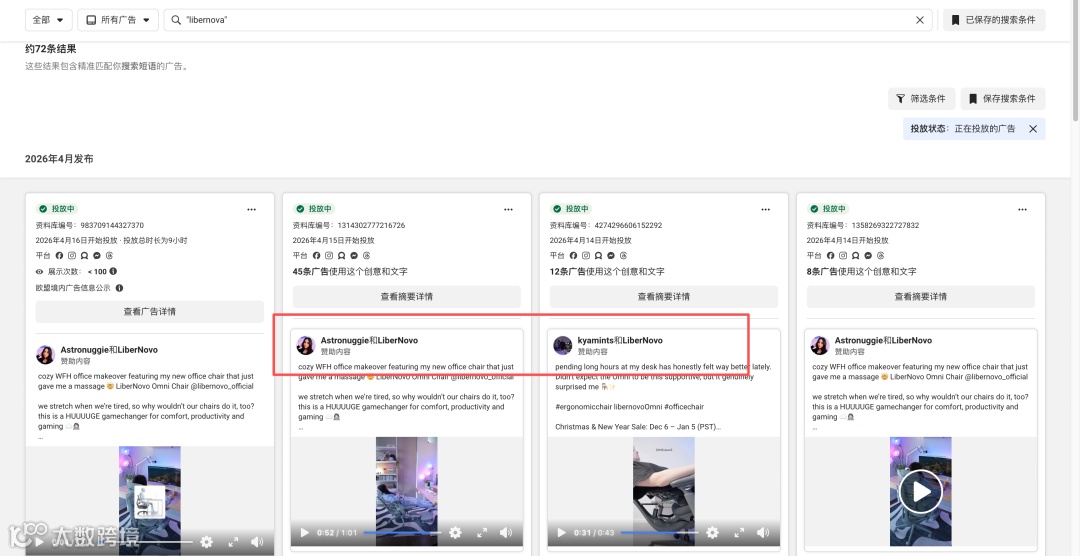Image resolution: width=1080 pixels, height=556 pixels.
Task: Play the video showing 0:31 / 0:43
Action: [x=561, y=533]
